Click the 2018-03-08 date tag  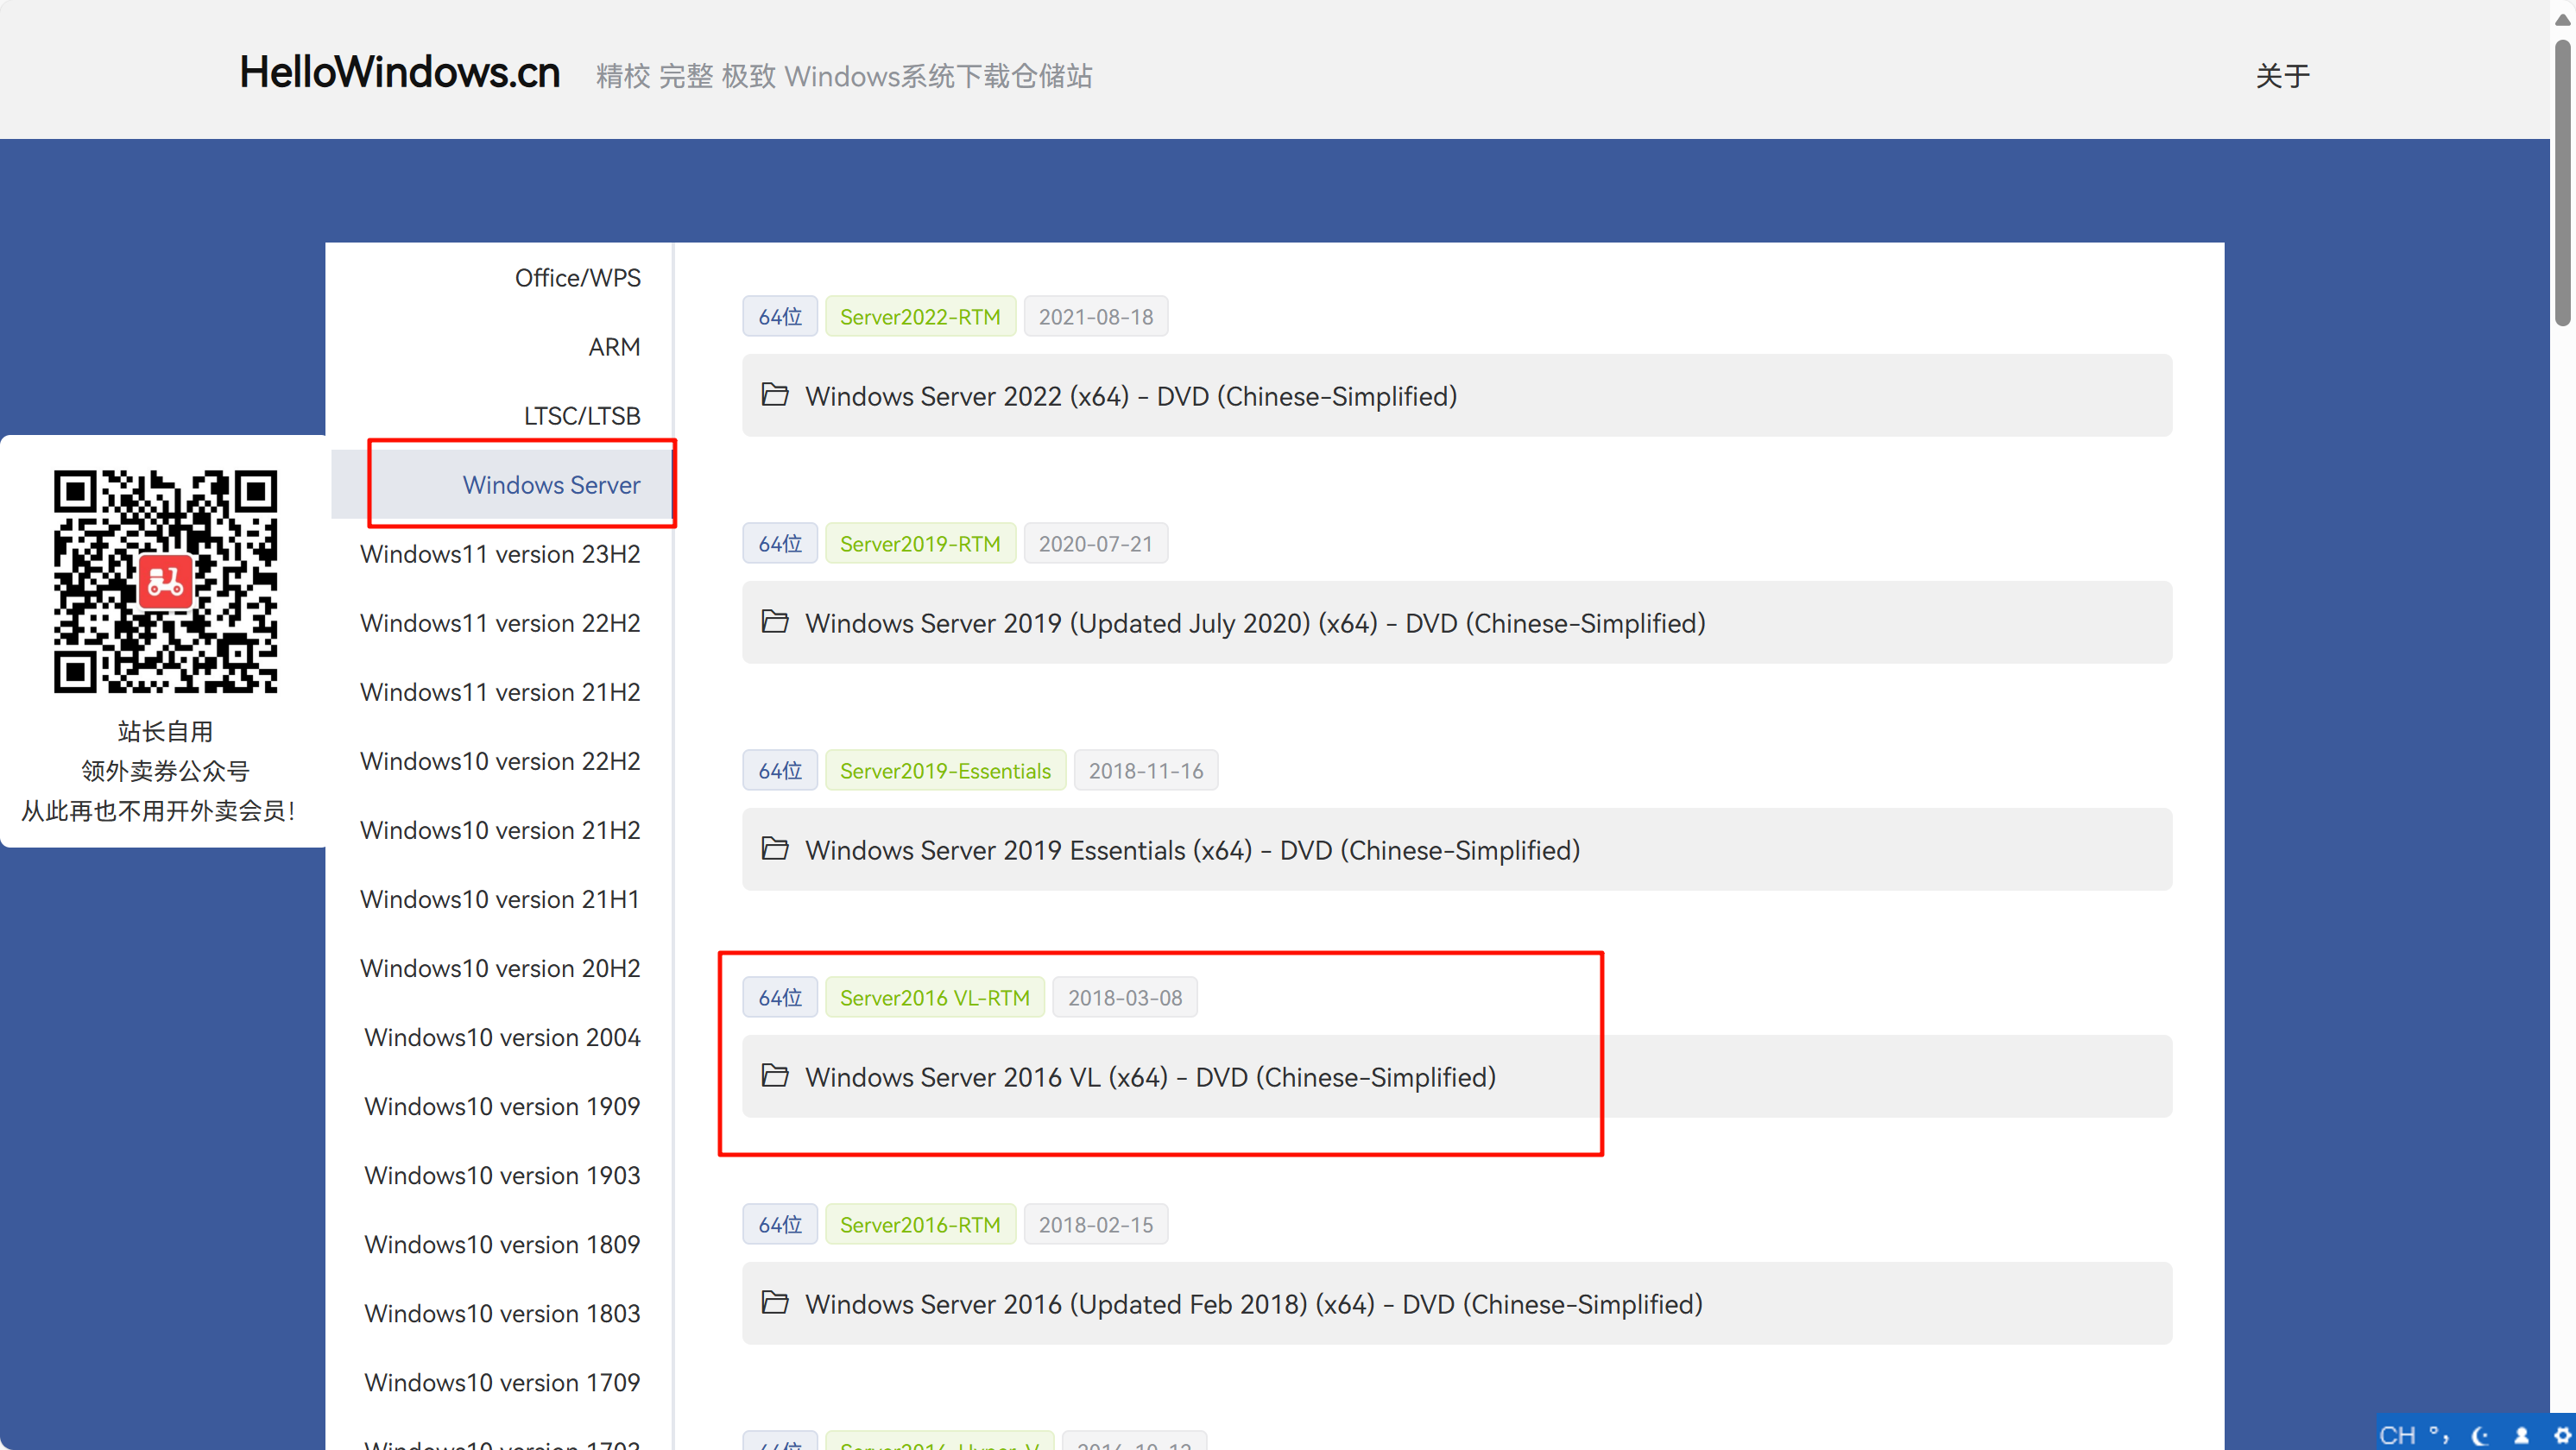coord(1124,997)
